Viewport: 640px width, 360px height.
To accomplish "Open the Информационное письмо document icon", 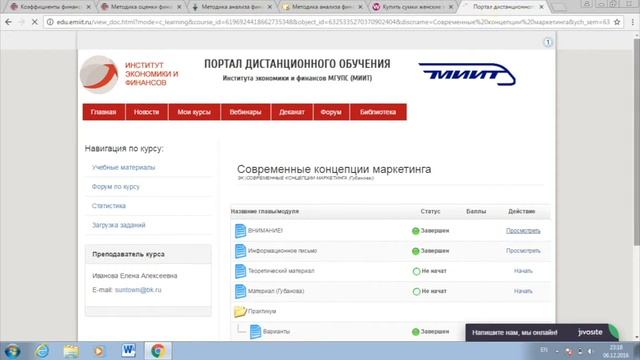I will pos(240,251).
